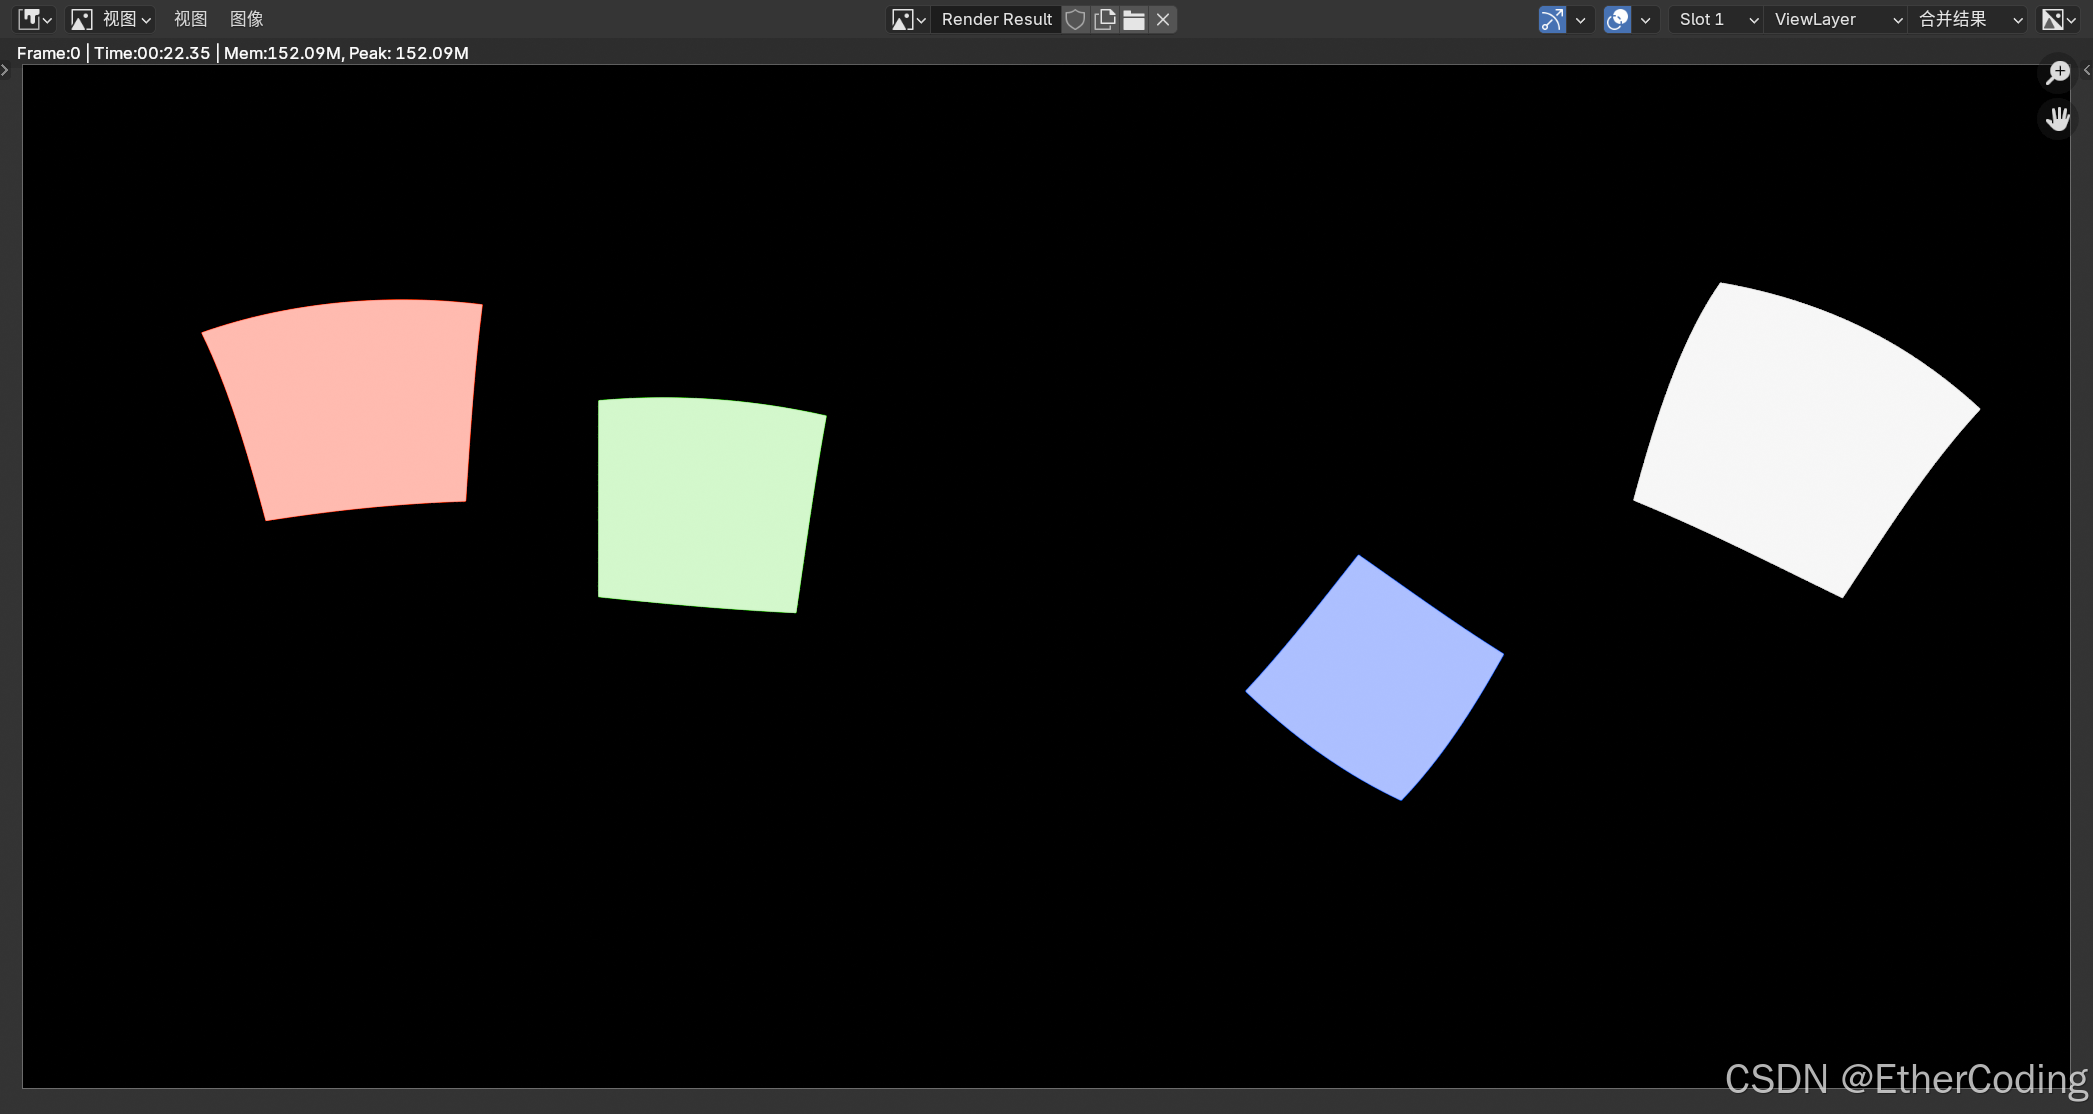Click the fake user shield icon
The width and height of the screenshot is (2093, 1114).
point(1075,19)
